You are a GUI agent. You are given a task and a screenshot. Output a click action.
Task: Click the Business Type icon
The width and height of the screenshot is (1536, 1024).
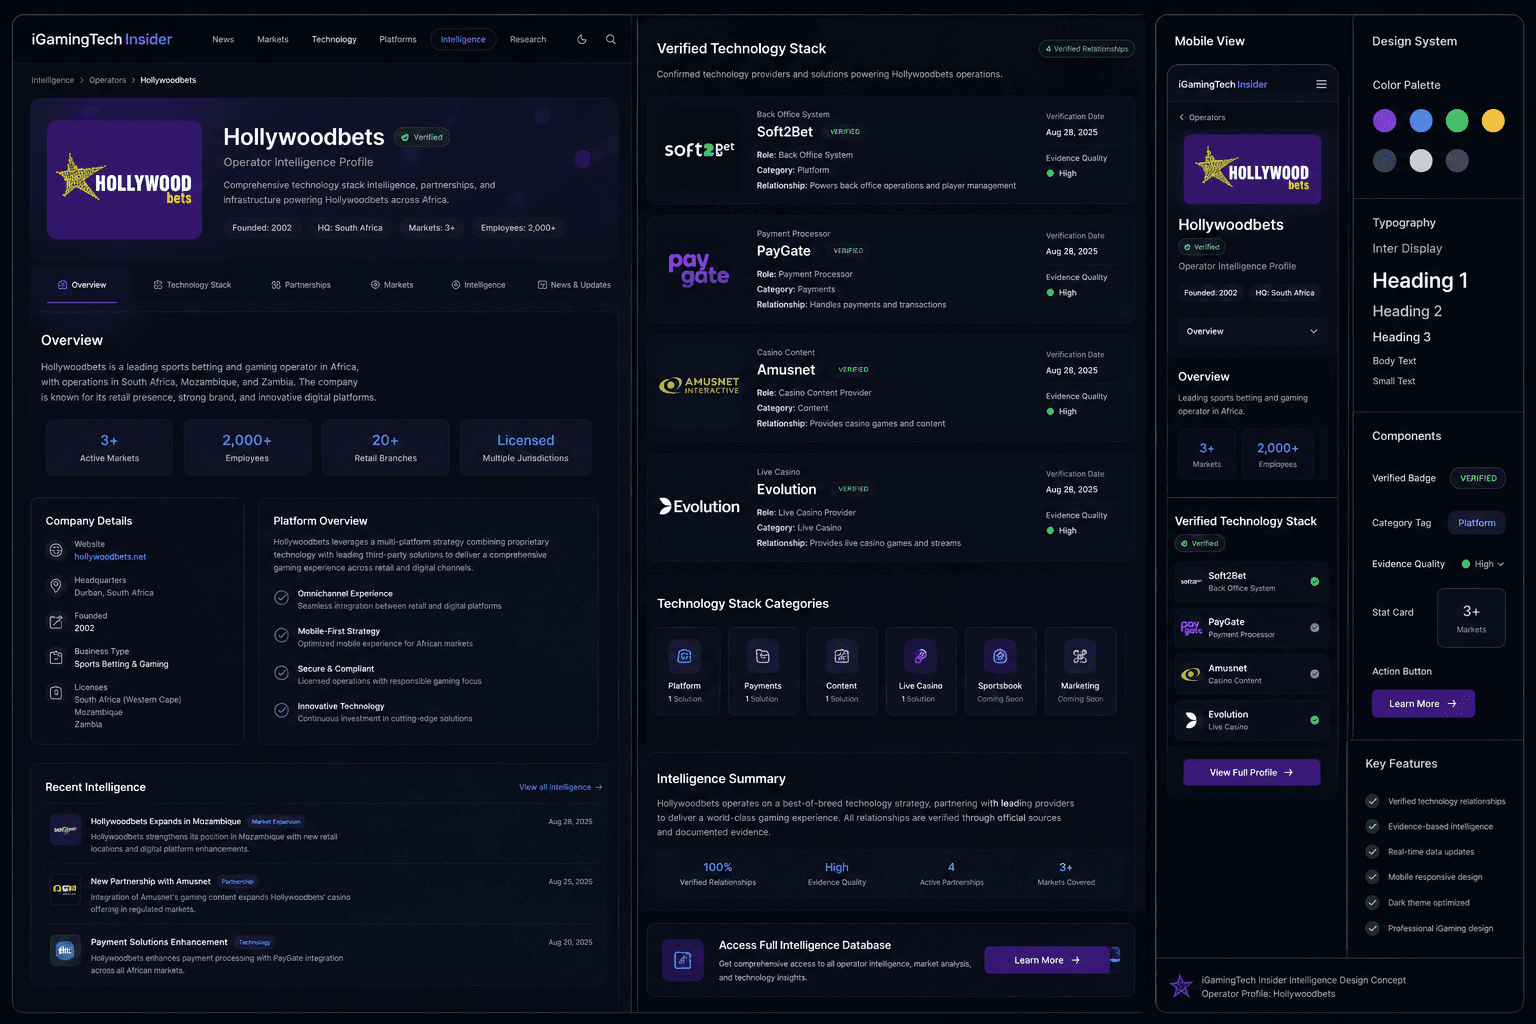(x=56, y=657)
